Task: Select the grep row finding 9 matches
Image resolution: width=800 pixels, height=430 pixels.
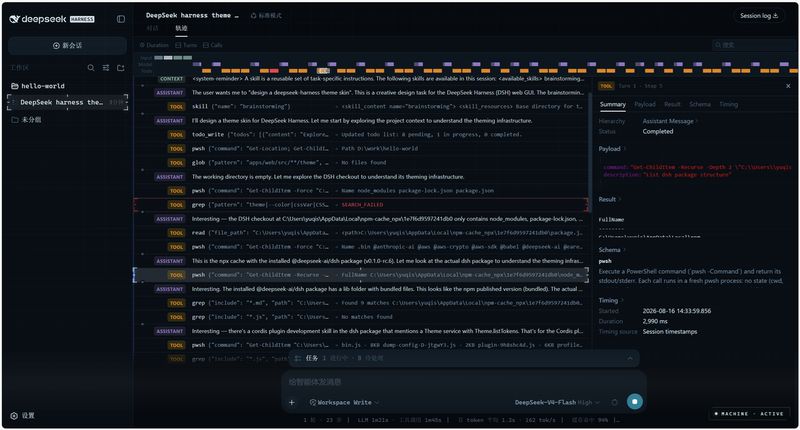Action: (x=361, y=303)
